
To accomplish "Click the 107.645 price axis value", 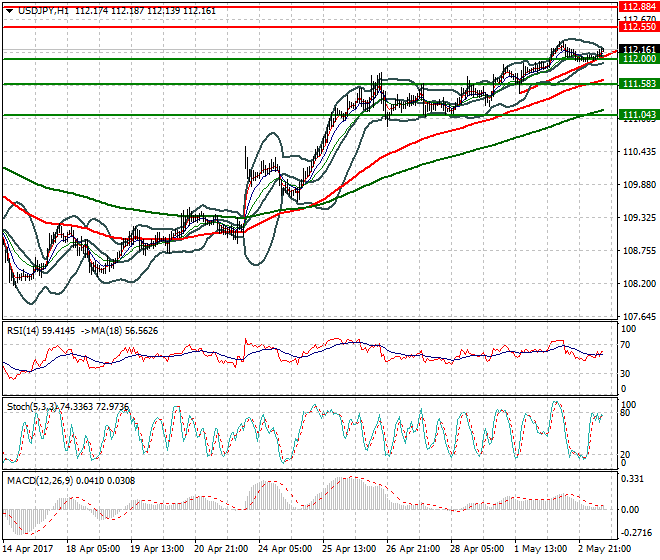I will (x=639, y=317).
